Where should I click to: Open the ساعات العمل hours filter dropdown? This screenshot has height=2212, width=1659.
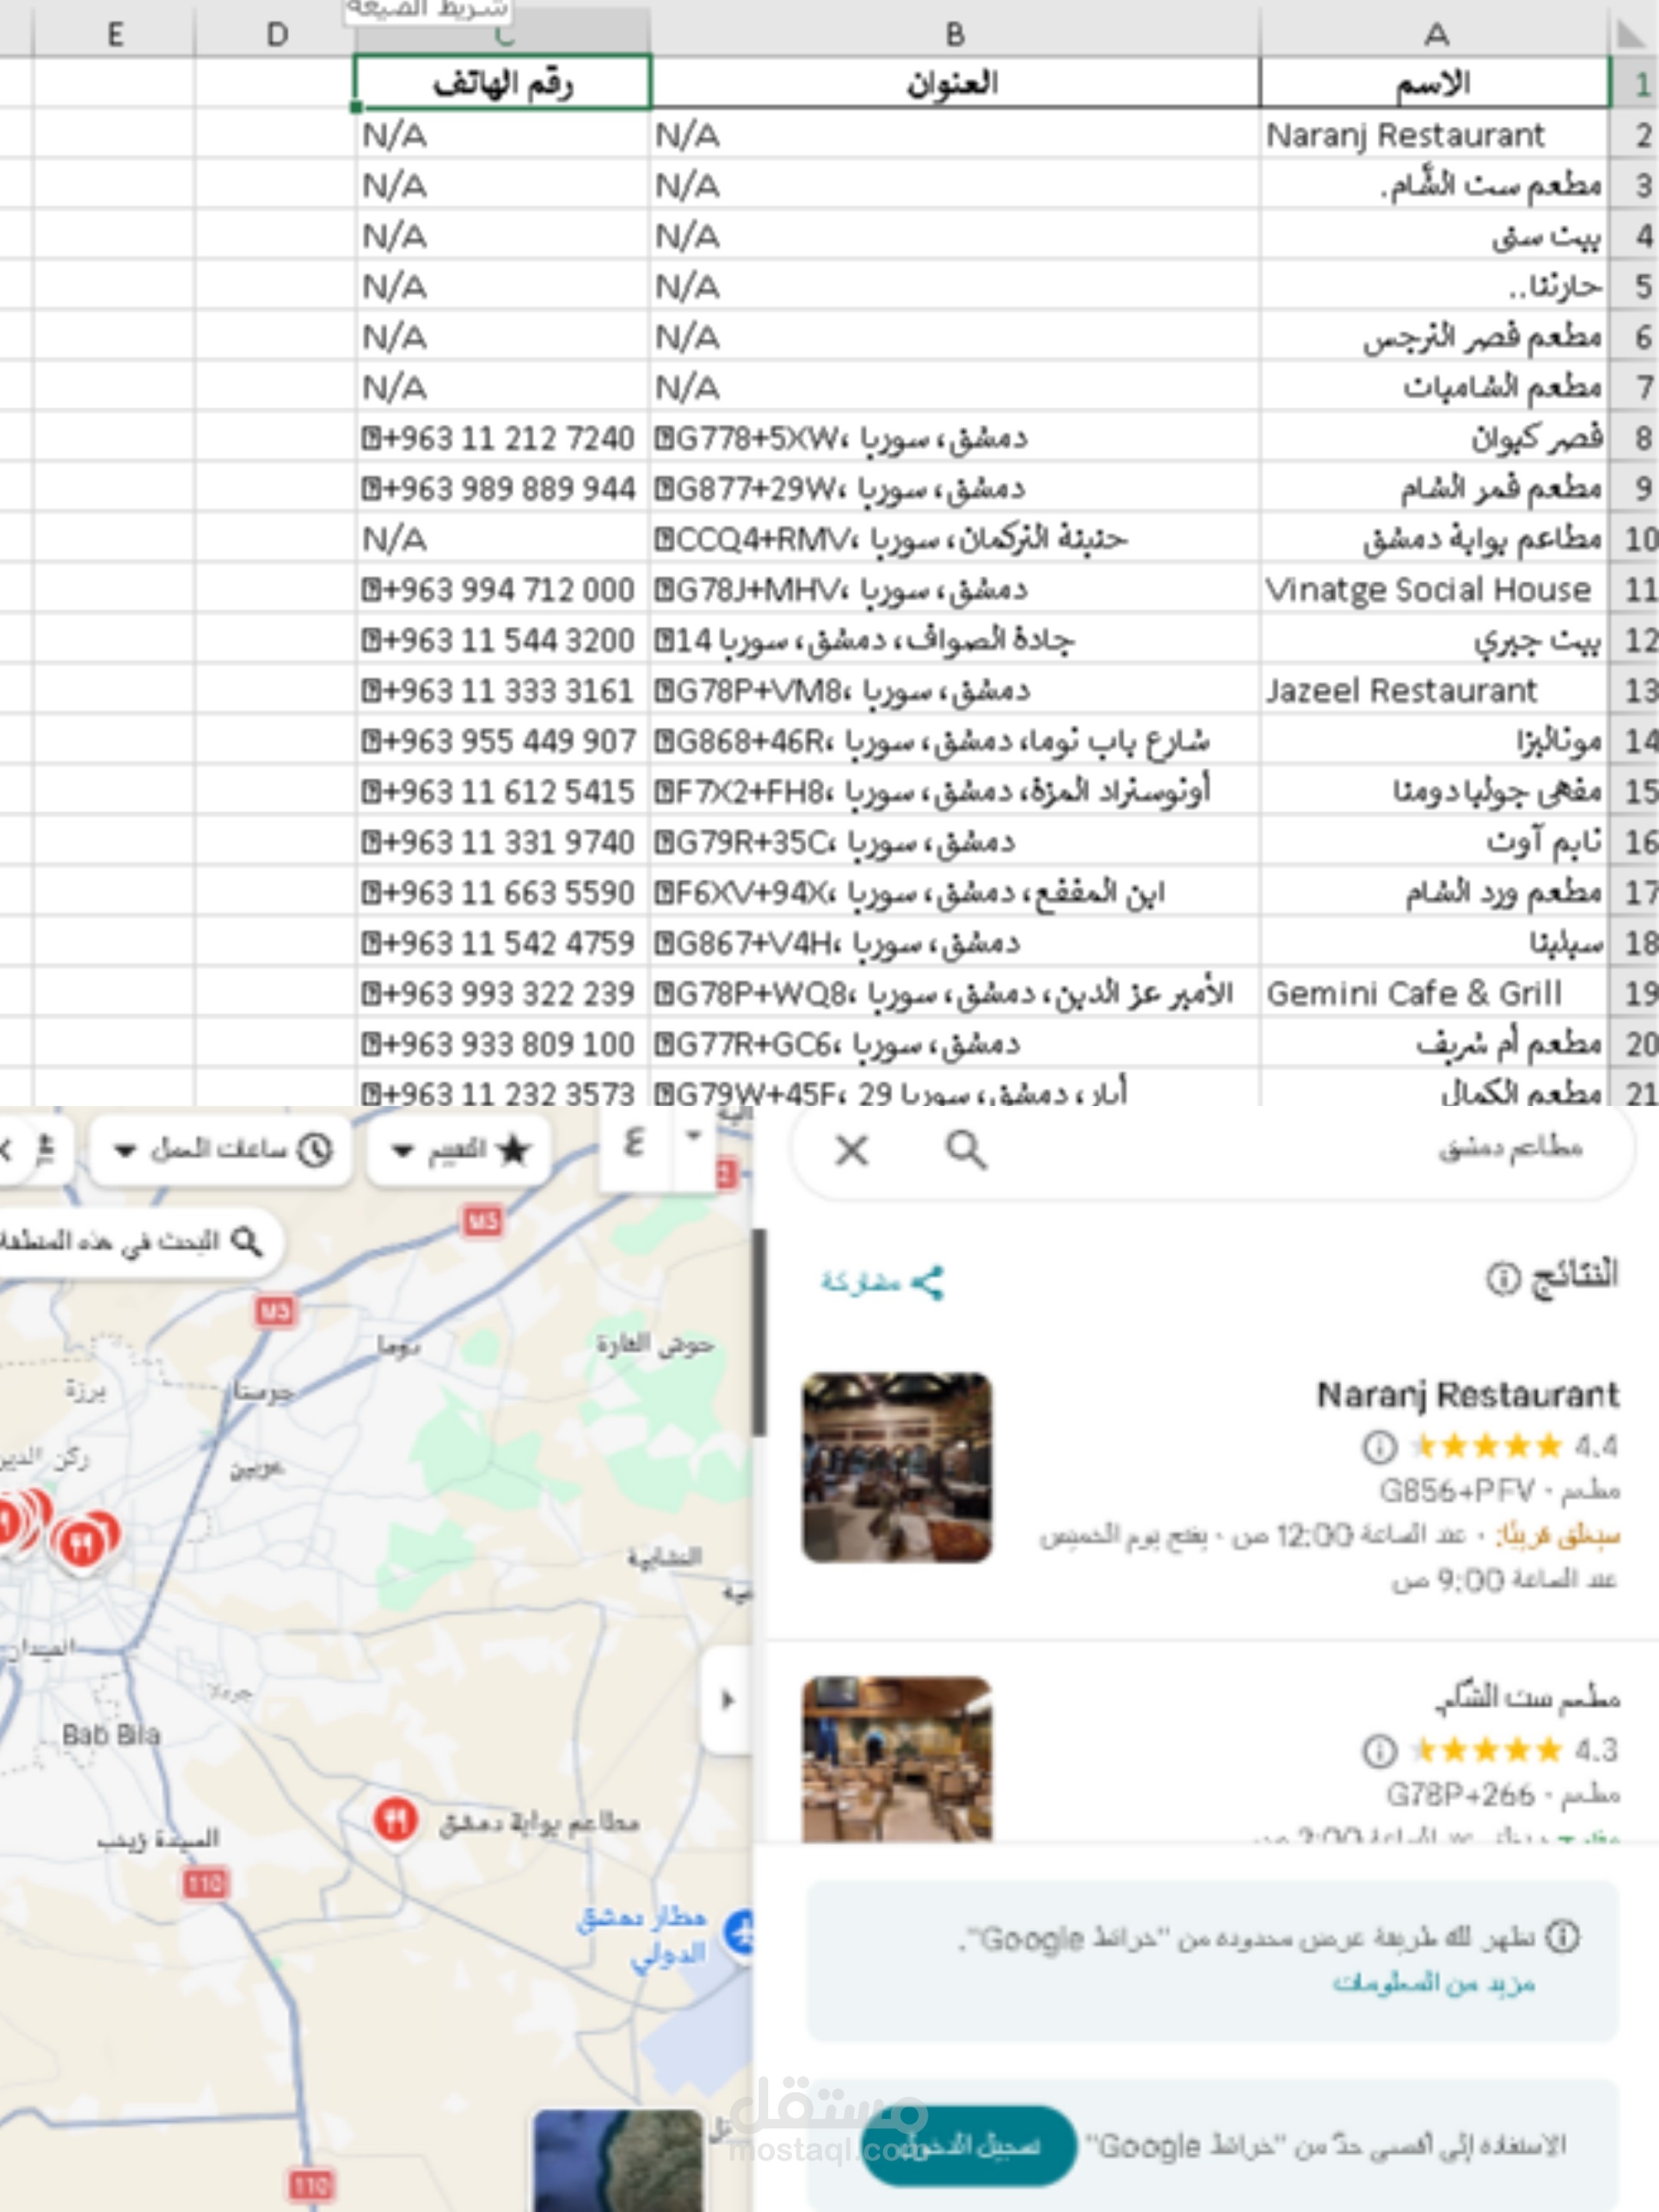(x=222, y=1150)
